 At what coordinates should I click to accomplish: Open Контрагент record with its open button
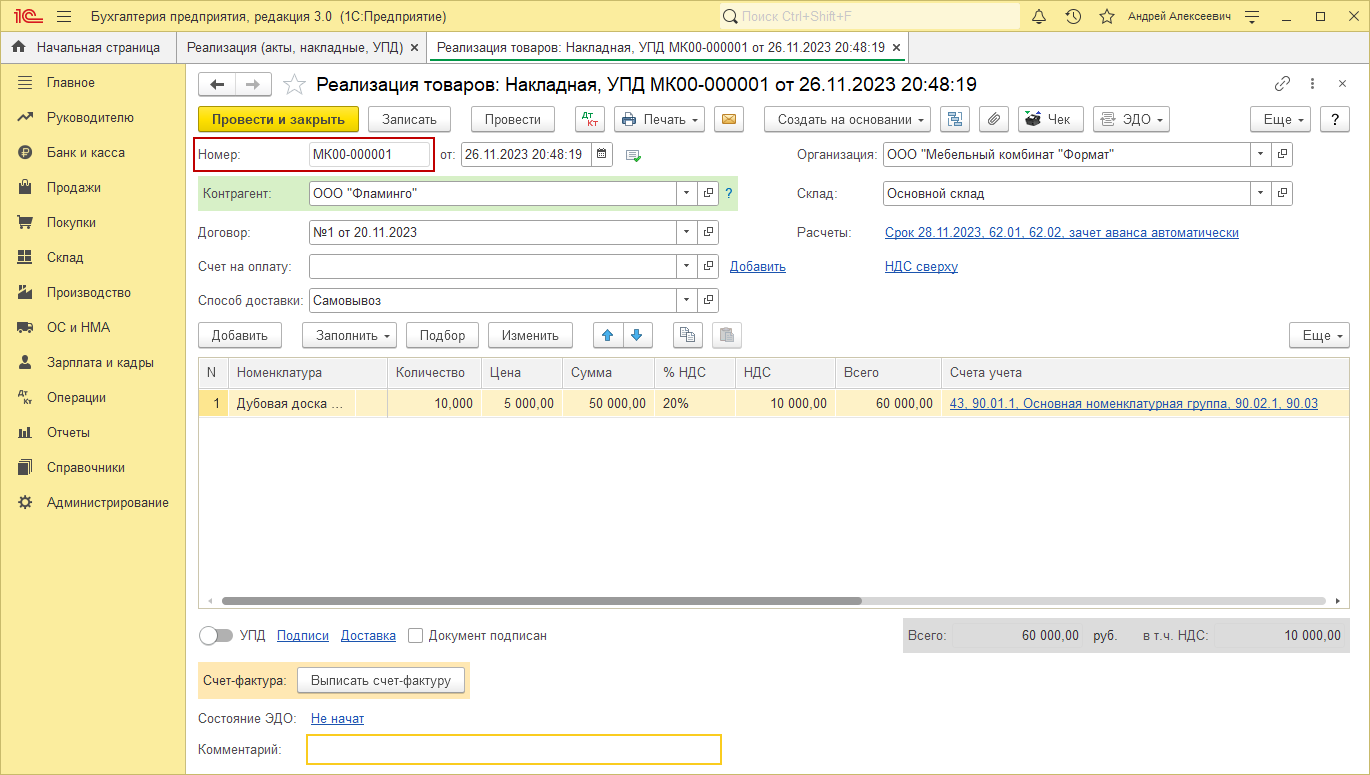click(x=708, y=193)
